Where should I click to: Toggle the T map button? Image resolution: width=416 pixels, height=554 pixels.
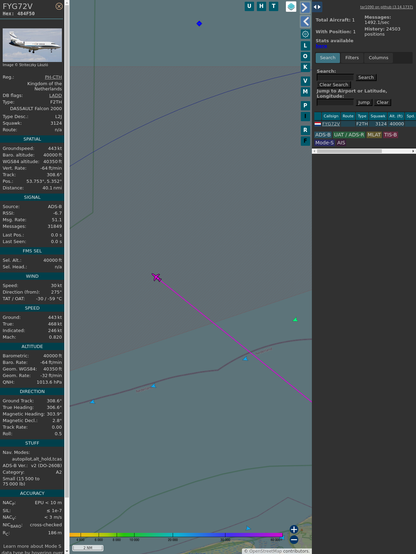[273, 6]
